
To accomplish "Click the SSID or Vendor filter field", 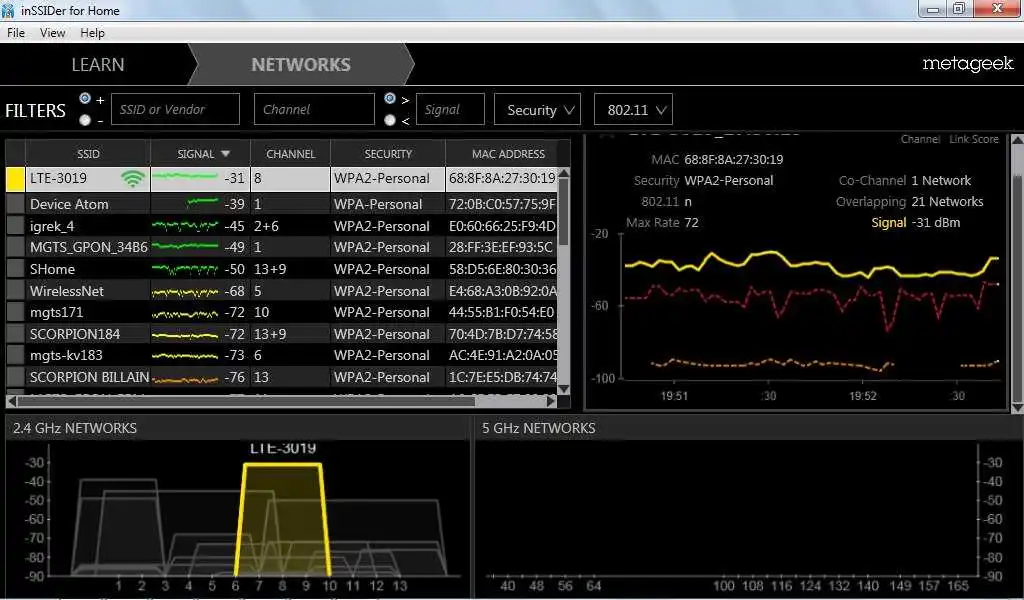I will (175, 110).
